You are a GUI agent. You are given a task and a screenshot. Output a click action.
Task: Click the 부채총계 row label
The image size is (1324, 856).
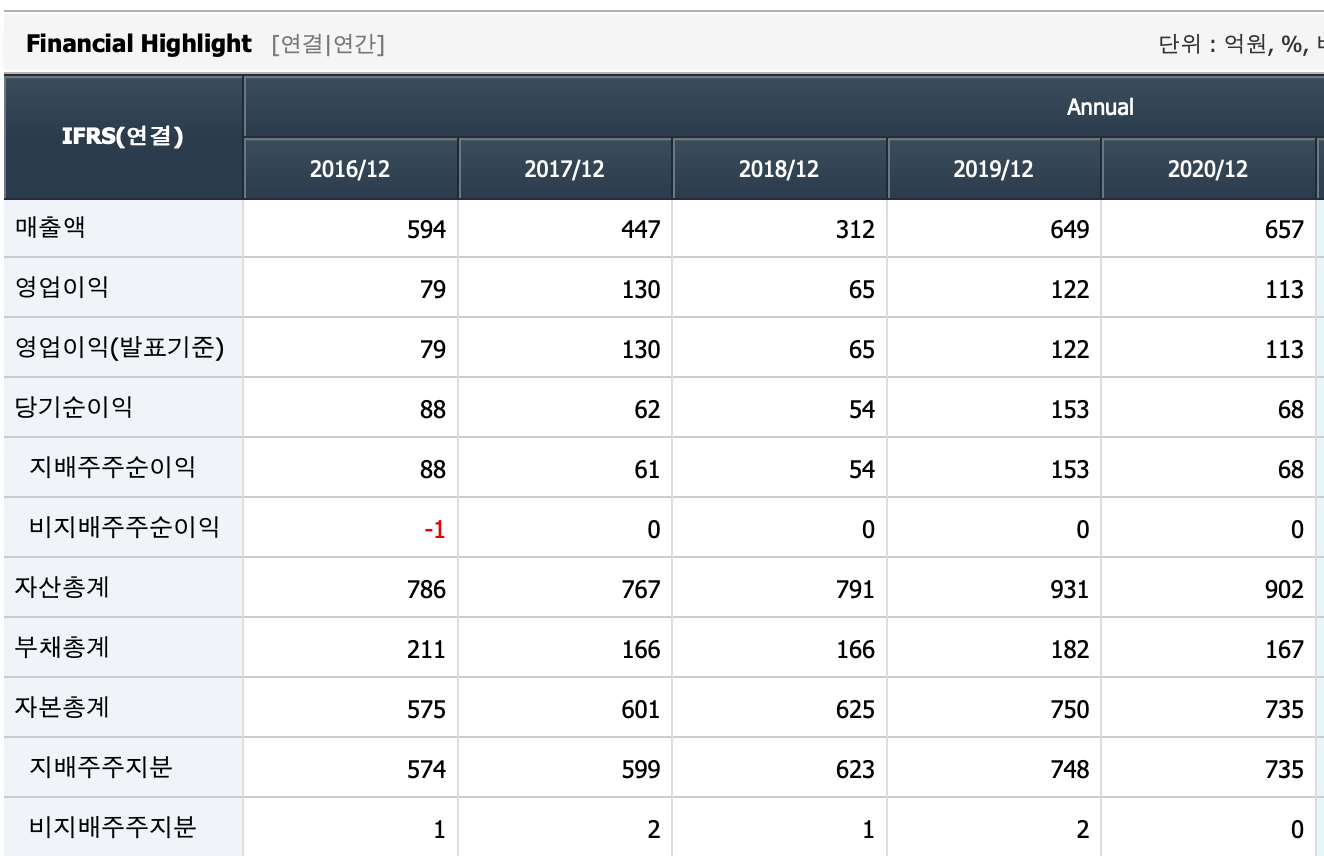click(x=62, y=648)
